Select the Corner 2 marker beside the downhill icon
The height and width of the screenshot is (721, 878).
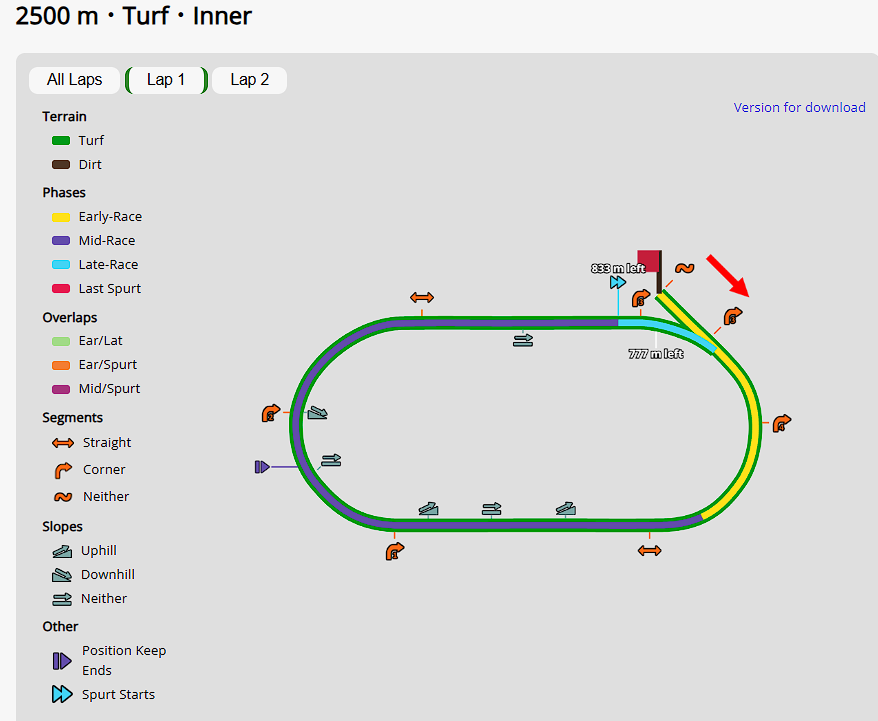271,413
